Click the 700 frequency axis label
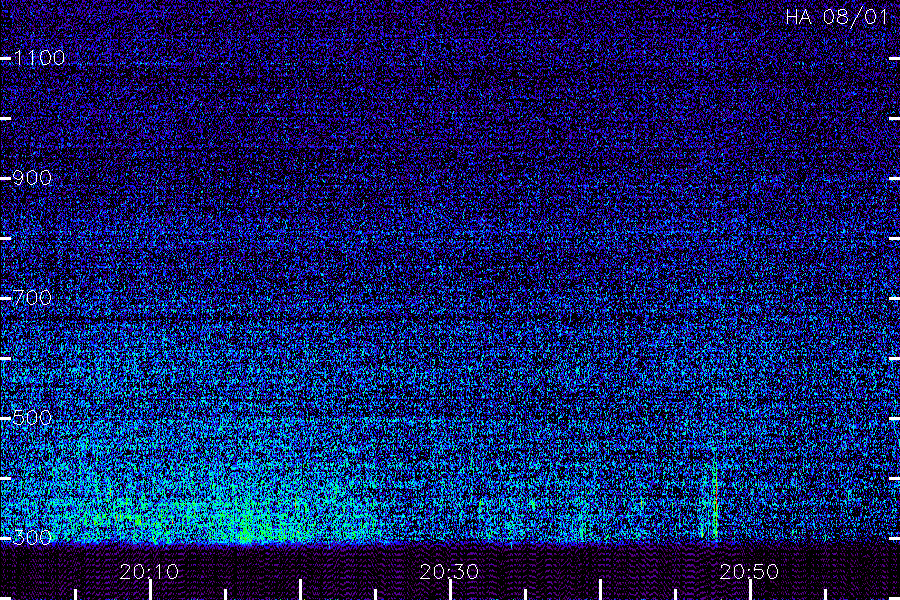900x600 pixels. (32, 298)
